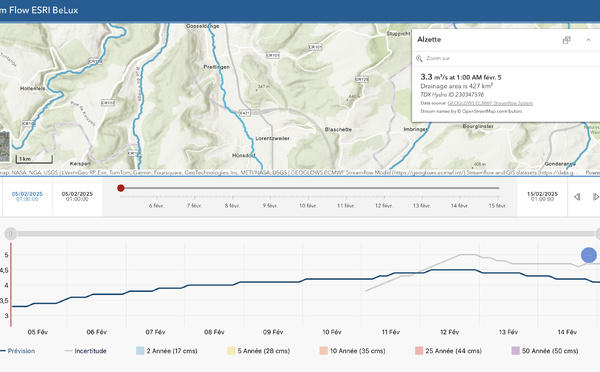Toggle the Prévision legend series
This screenshot has height=372, width=600.
tap(18, 351)
